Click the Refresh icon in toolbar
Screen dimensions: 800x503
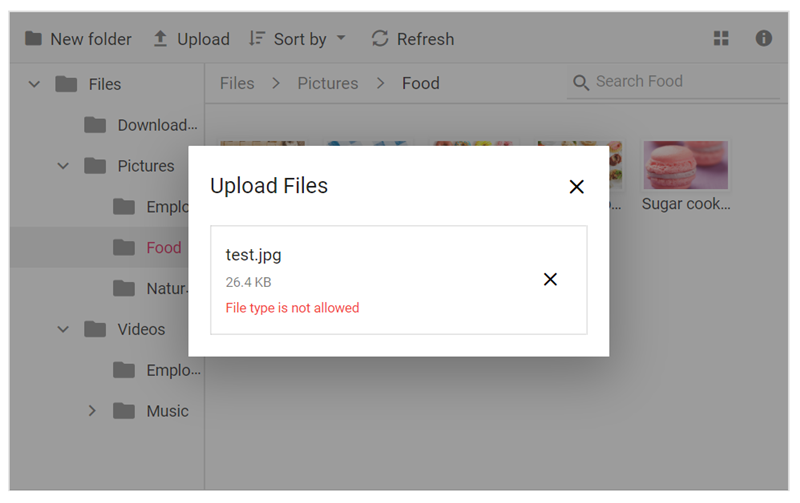(380, 39)
